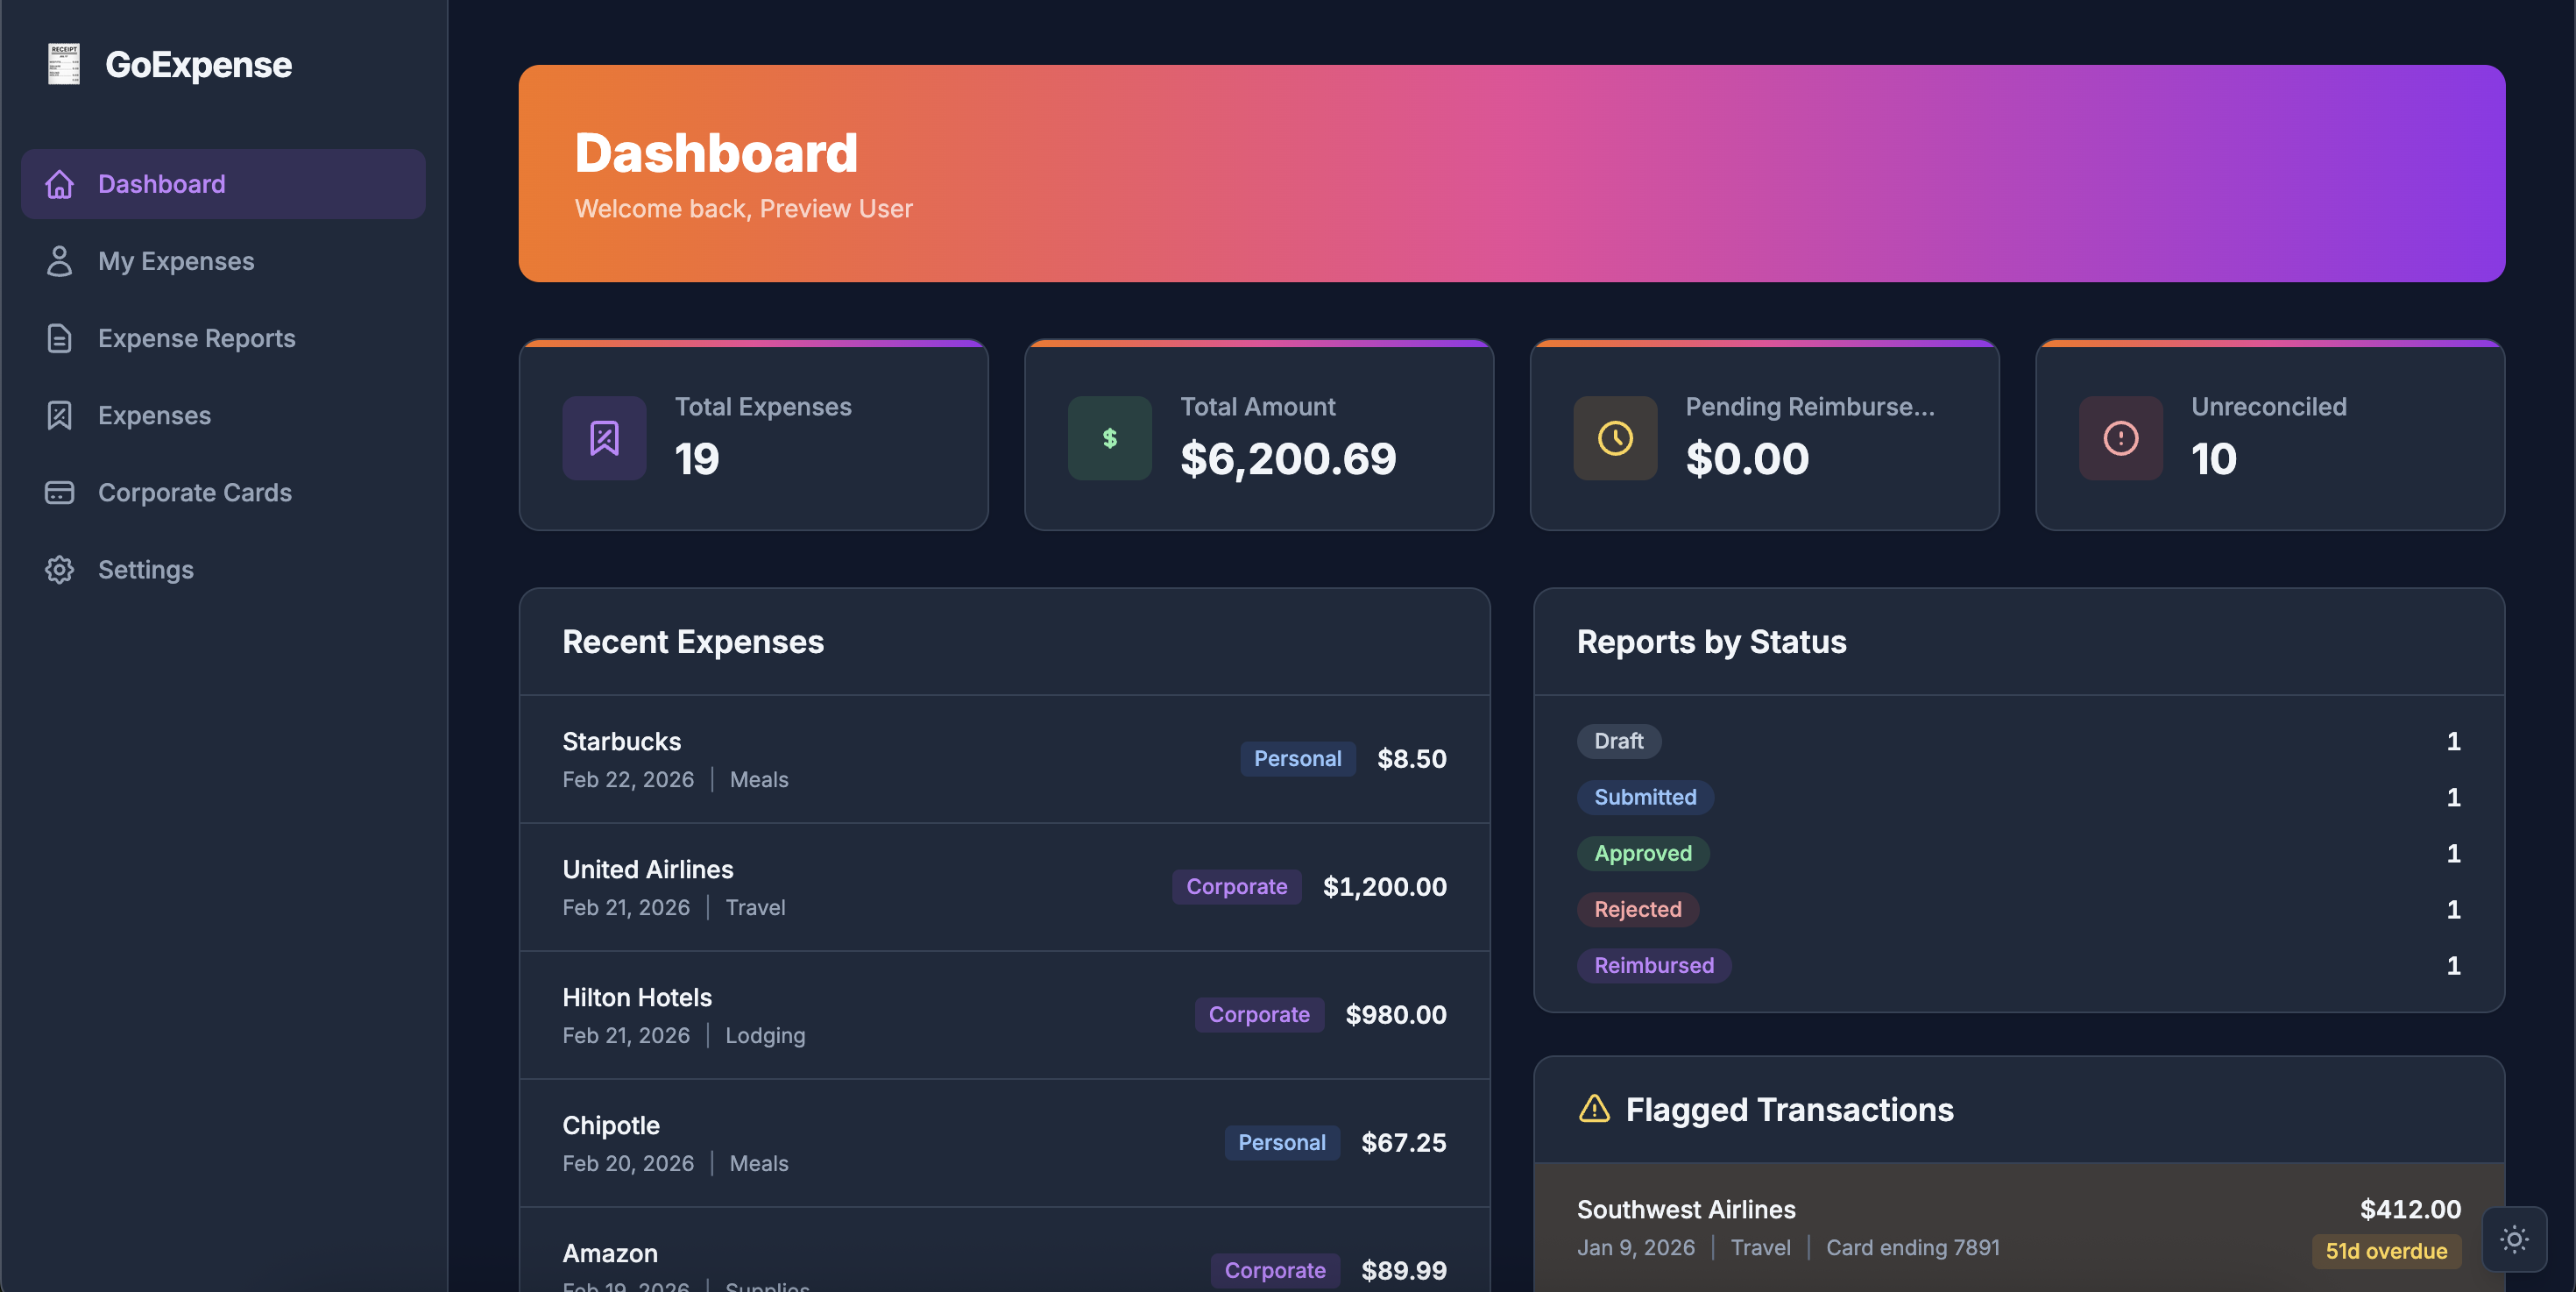The width and height of the screenshot is (2576, 1292).
Task: Open the United Airlines expense entry
Action: point(1004,887)
